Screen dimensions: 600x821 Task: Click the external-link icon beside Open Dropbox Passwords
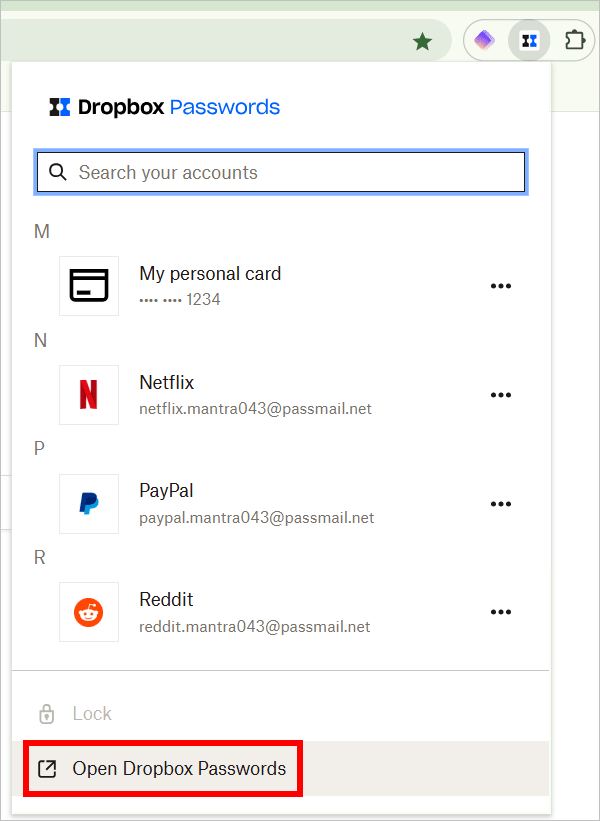47,769
